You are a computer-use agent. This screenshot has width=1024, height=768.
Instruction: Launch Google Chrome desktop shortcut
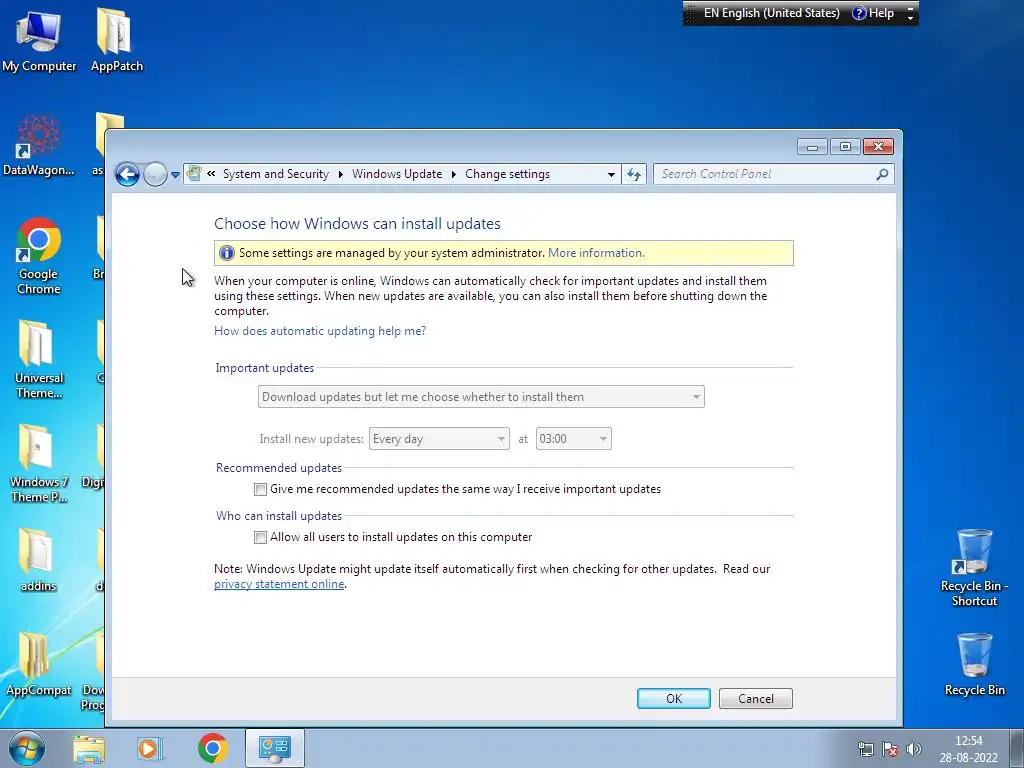pos(39,256)
